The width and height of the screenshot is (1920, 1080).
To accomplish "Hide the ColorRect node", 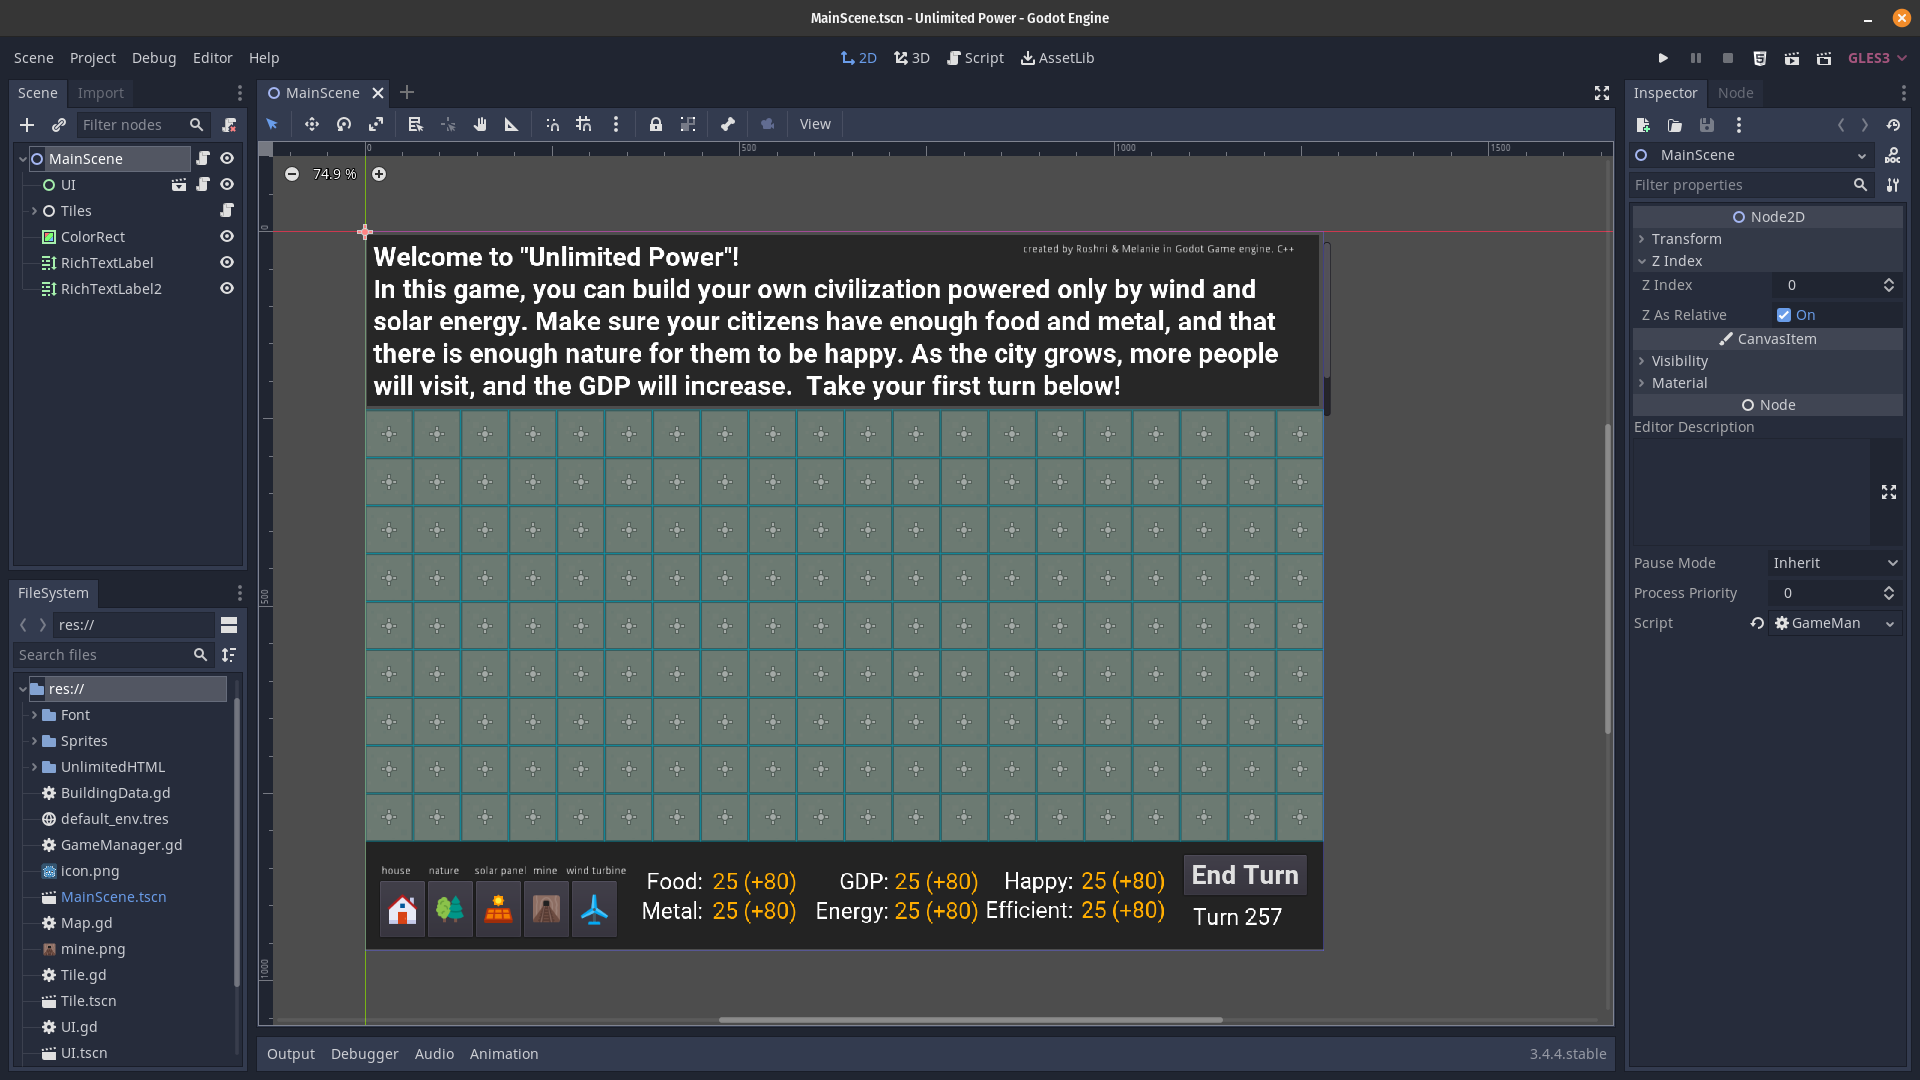I will 226,236.
